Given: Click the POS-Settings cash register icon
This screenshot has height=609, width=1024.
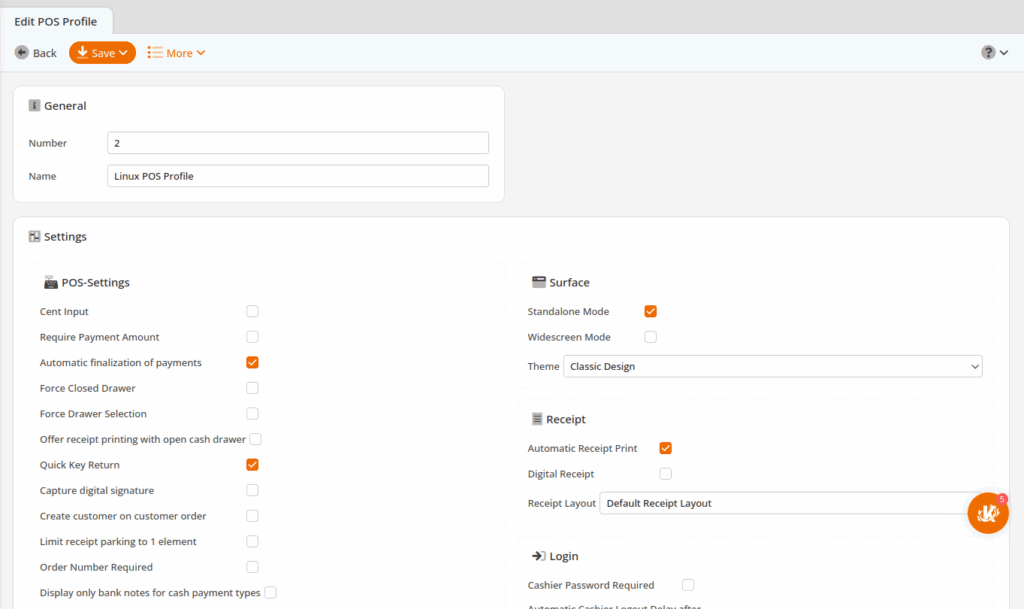Looking at the screenshot, I should click(50, 283).
